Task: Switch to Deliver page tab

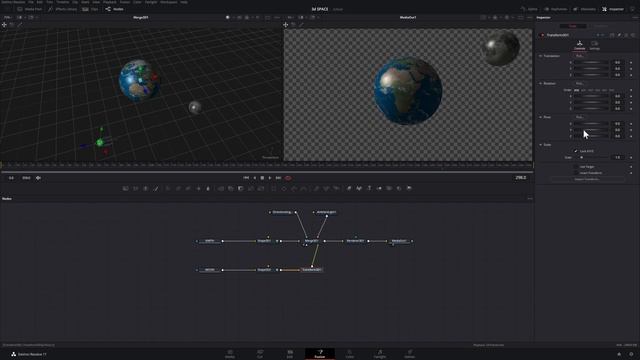Action: coord(409,354)
